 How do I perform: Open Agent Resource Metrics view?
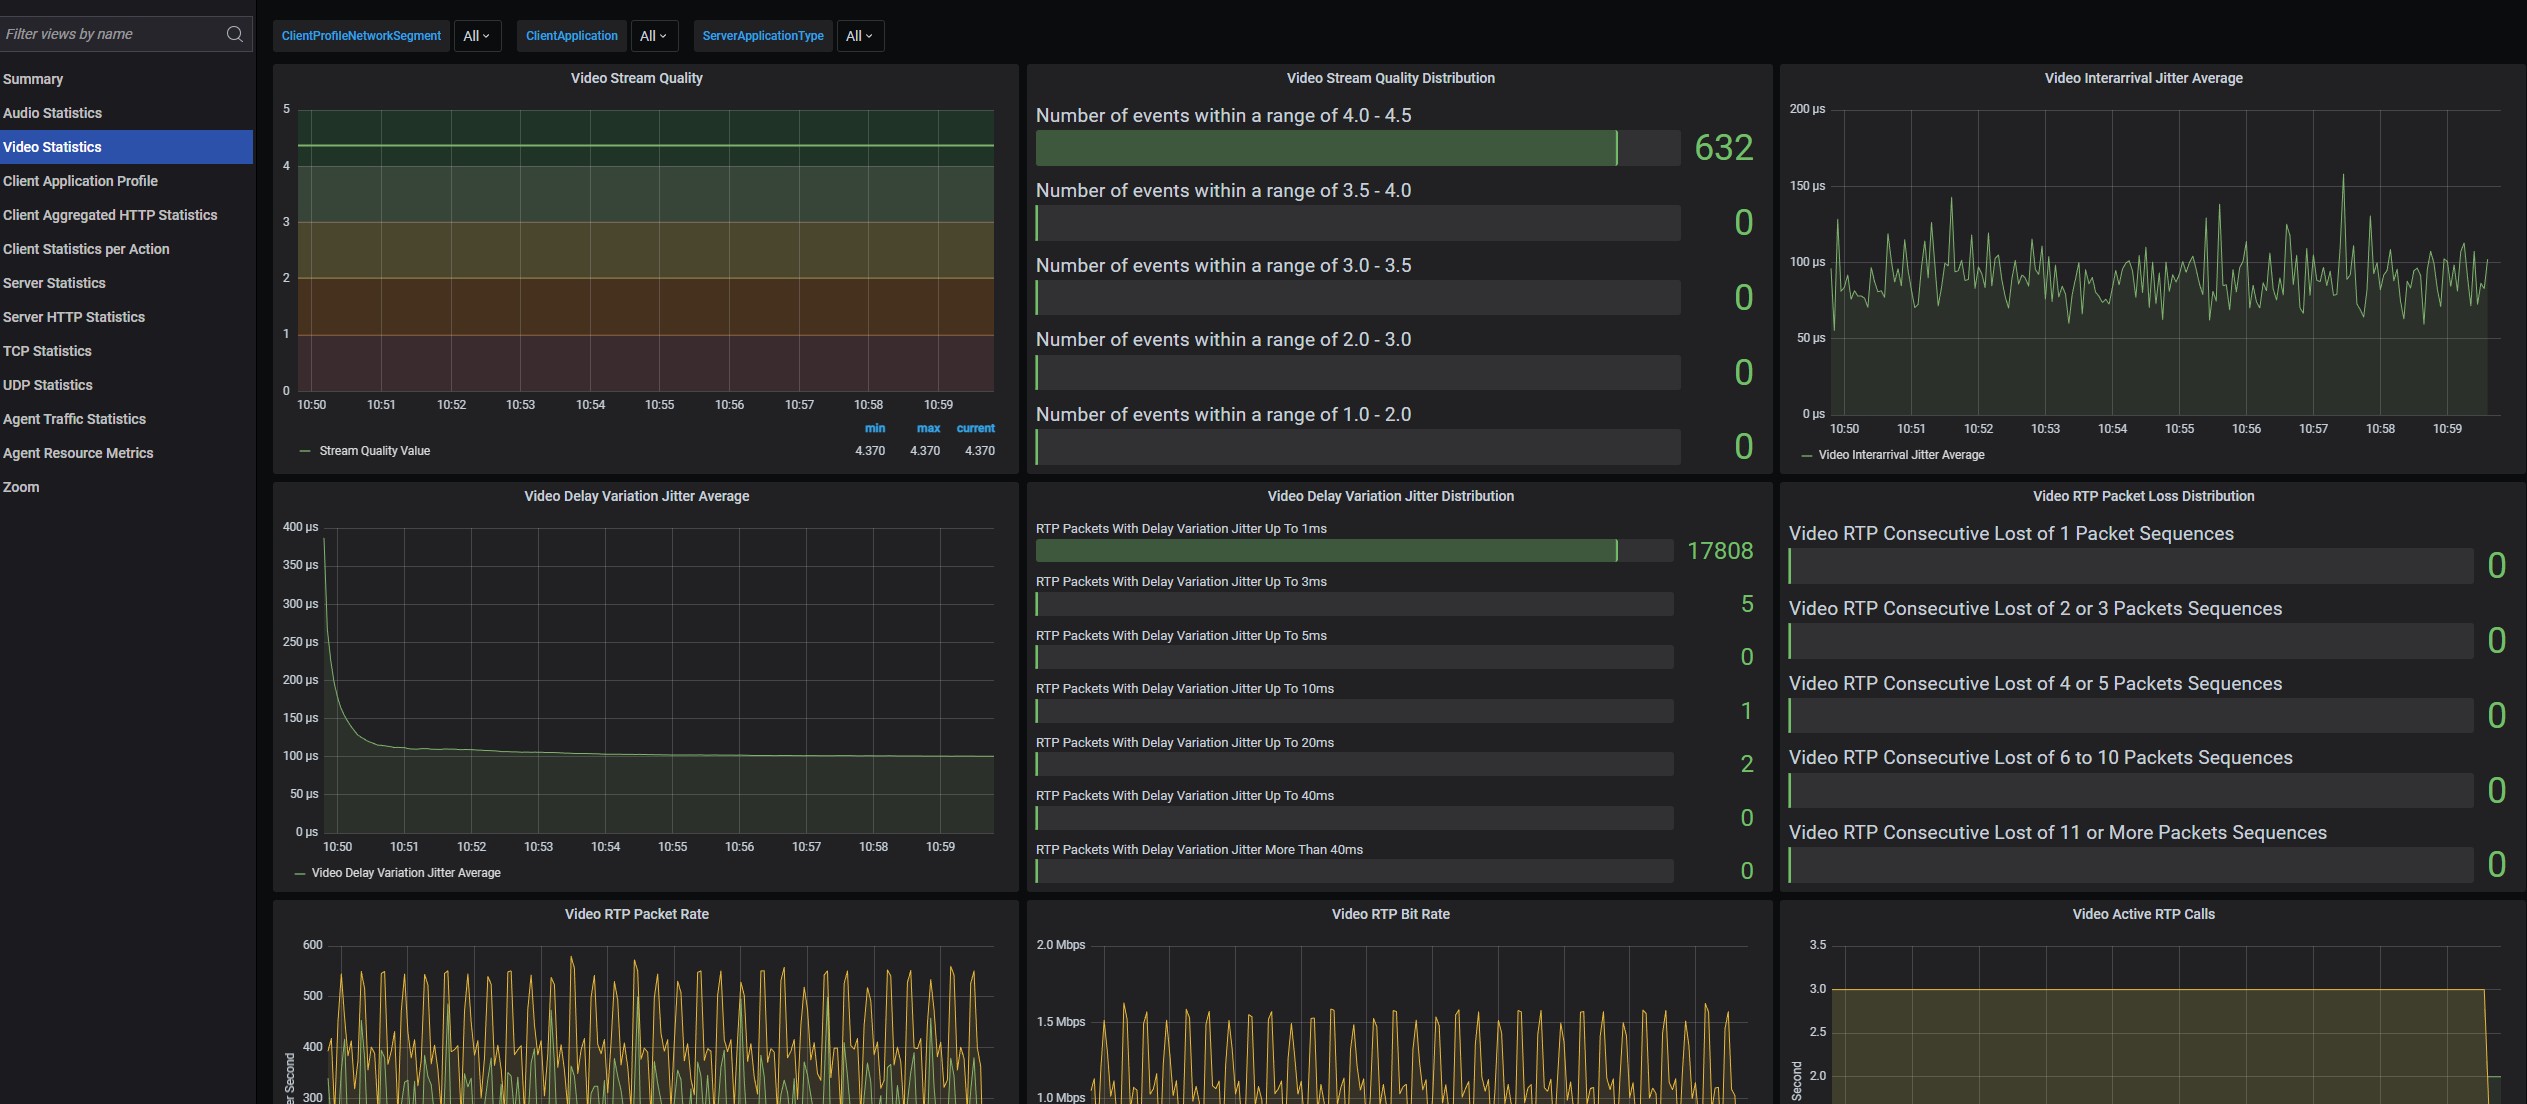pyautogui.click(x=78, y=453)
